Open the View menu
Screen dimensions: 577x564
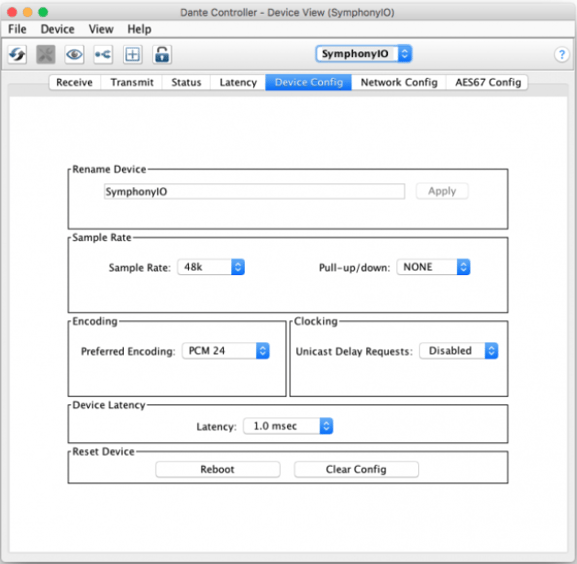[101, 29]
